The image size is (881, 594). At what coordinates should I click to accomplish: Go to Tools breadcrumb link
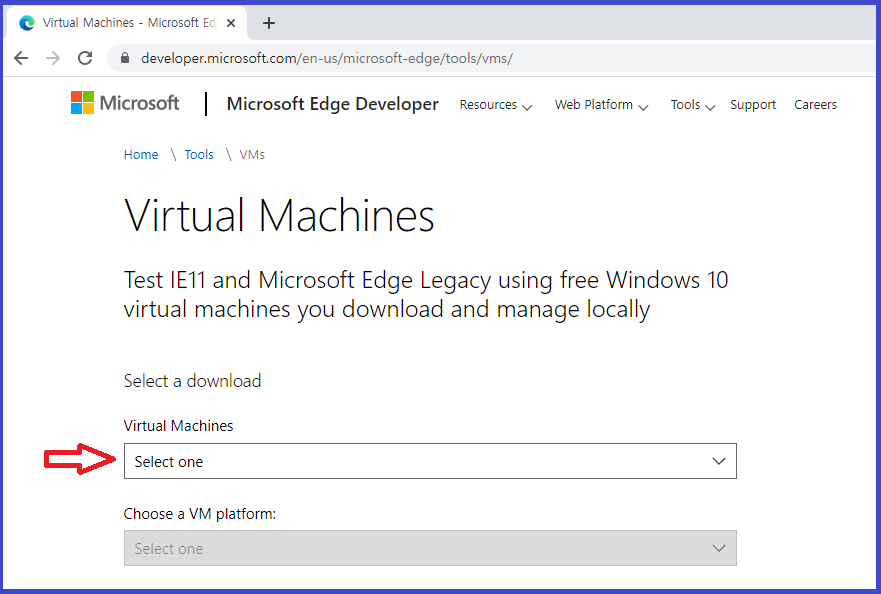click(x=199, y=155)
